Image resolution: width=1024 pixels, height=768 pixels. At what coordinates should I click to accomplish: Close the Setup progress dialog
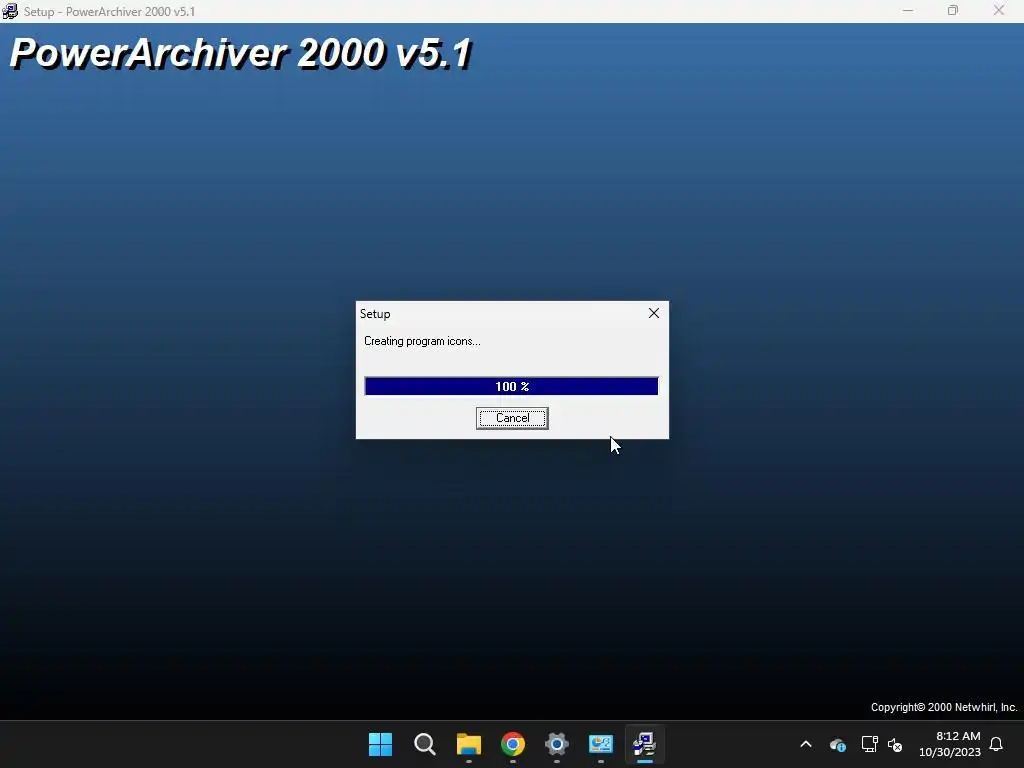654,313
